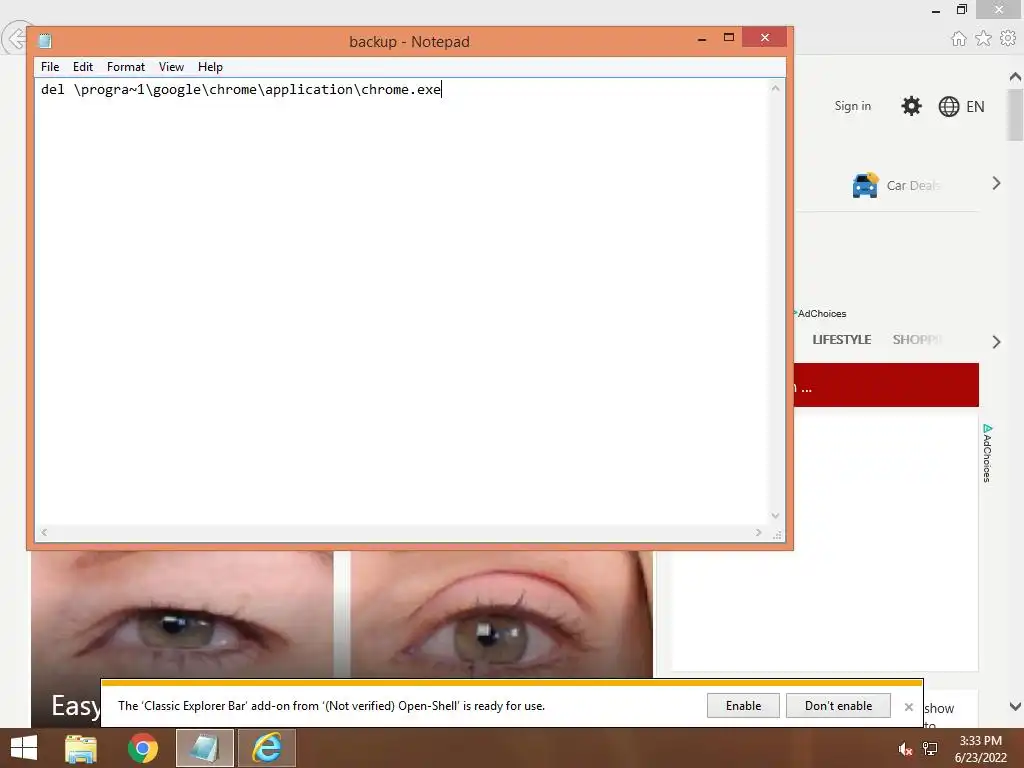Open Internet Explorer Tools gear icon

(x=1008, y=39)
